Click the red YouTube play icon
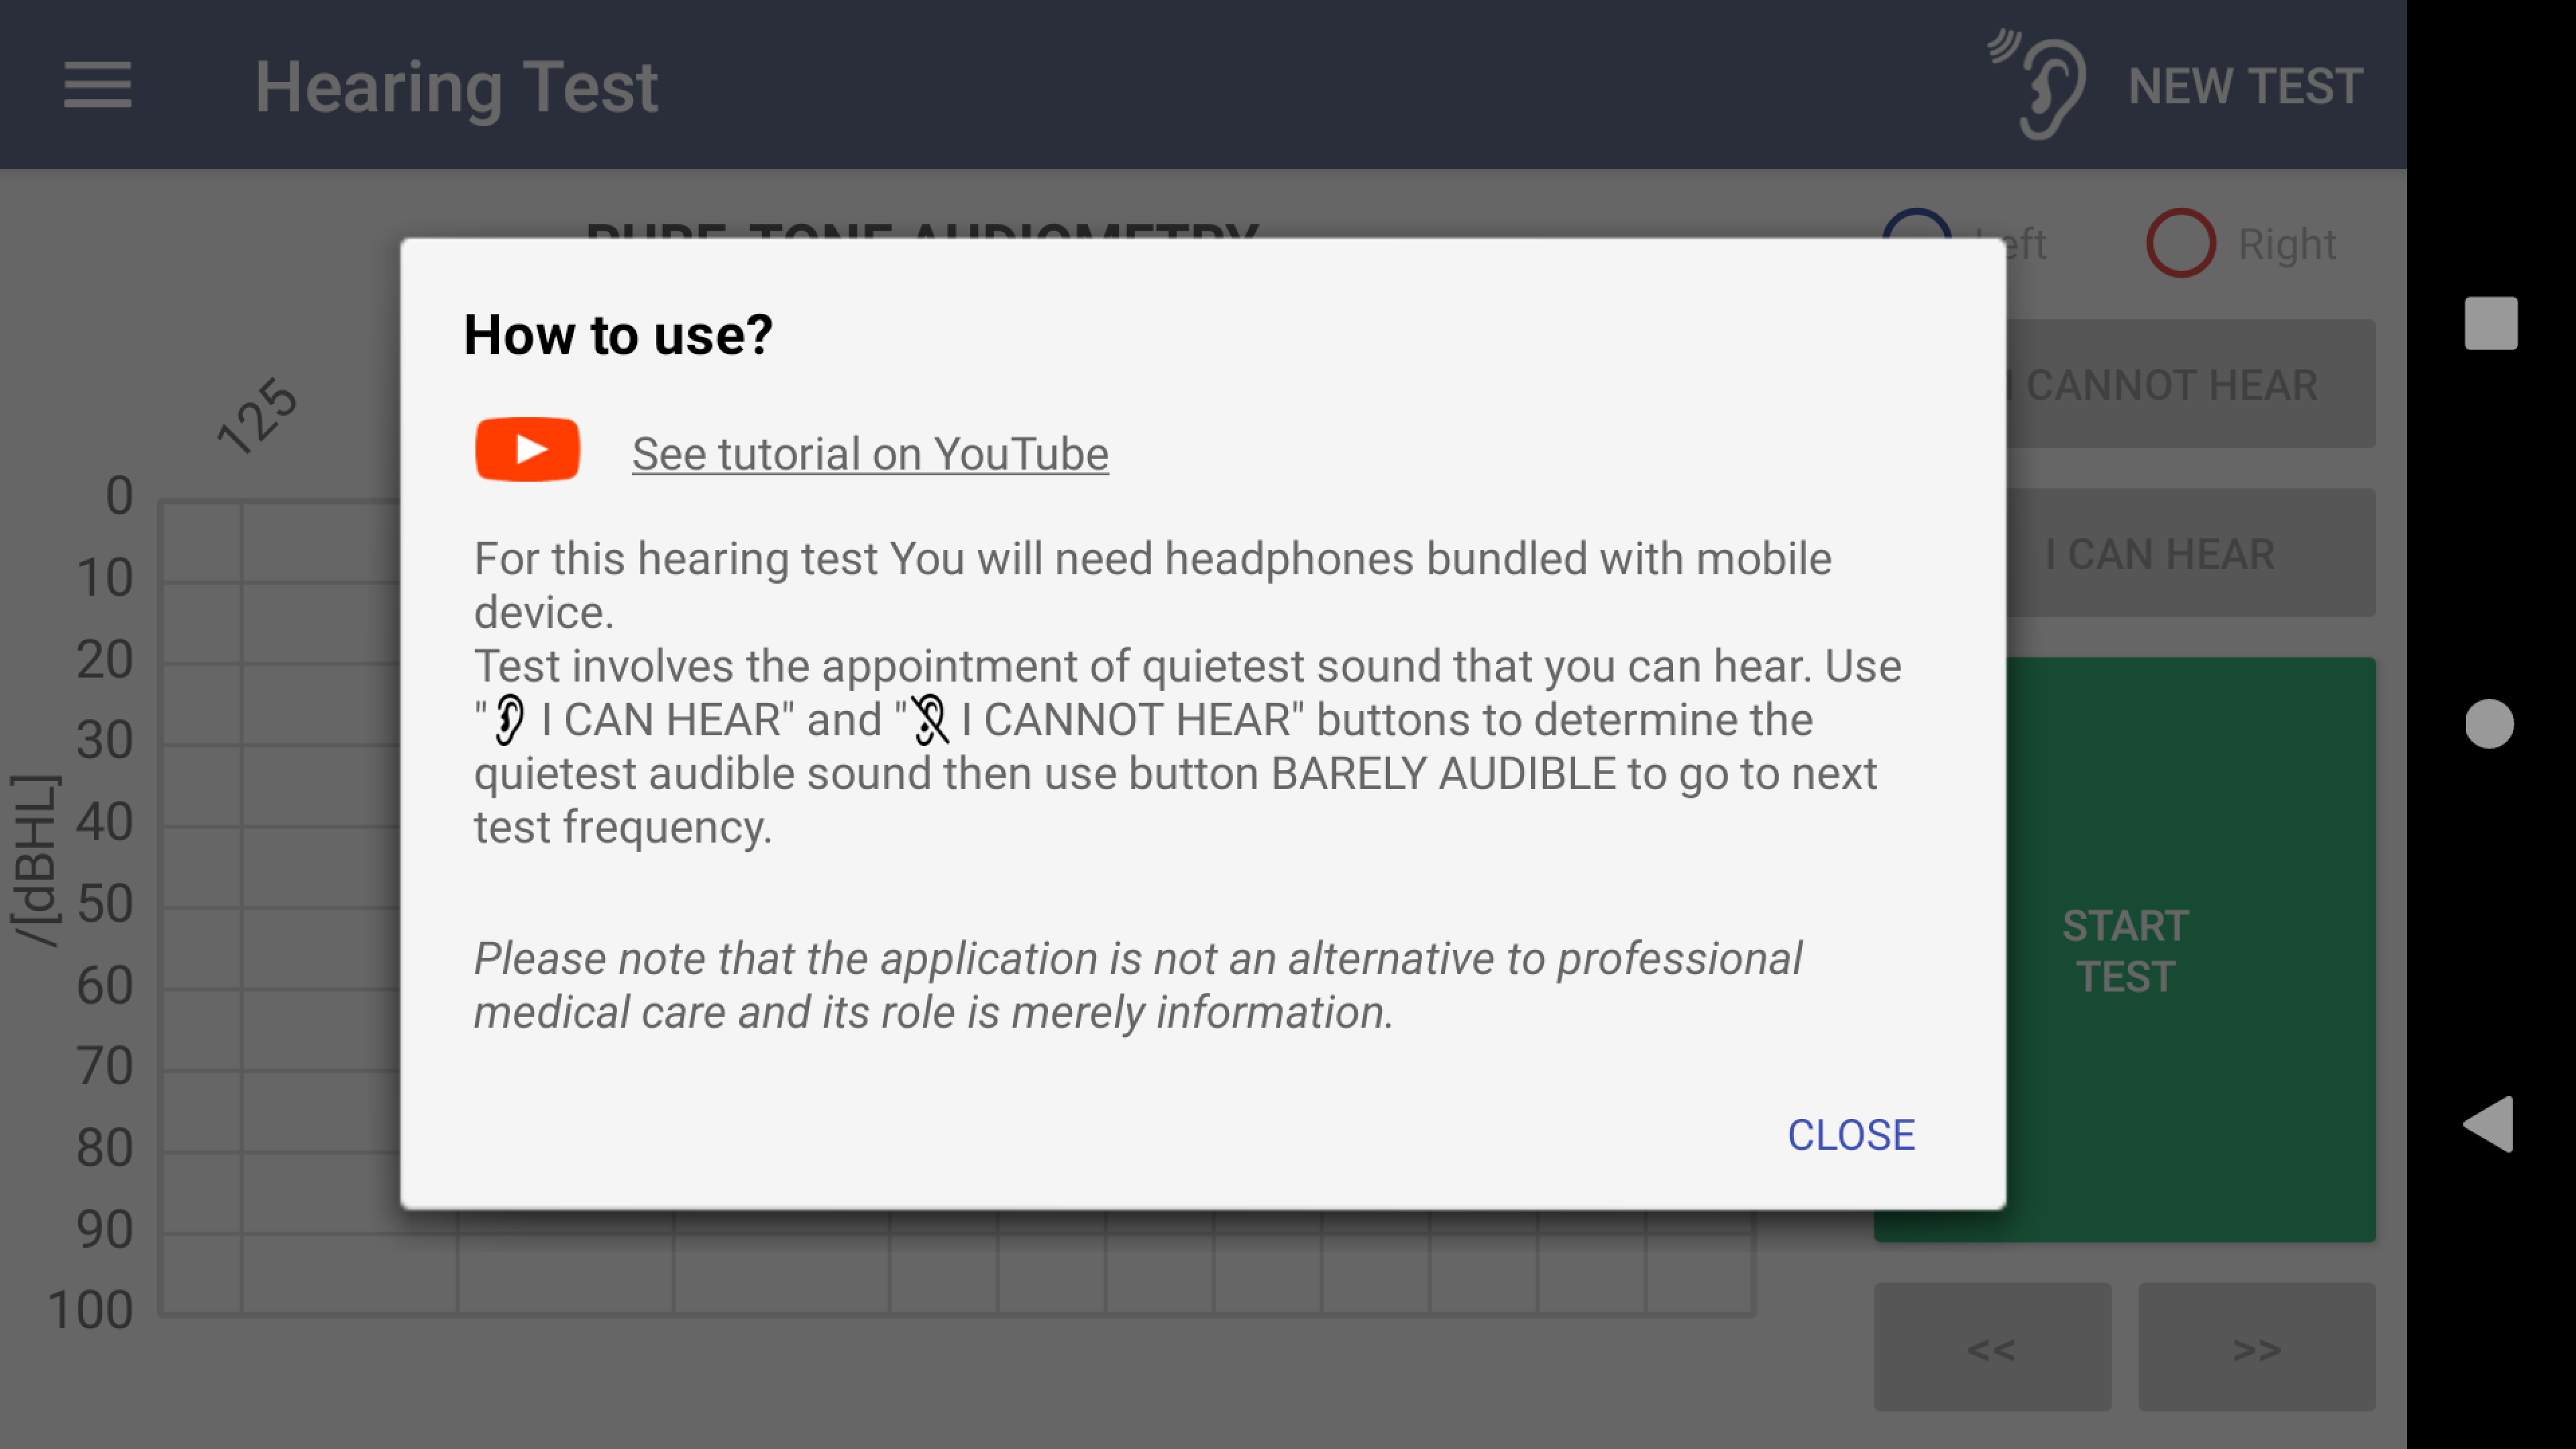 (x=527, y=450)
